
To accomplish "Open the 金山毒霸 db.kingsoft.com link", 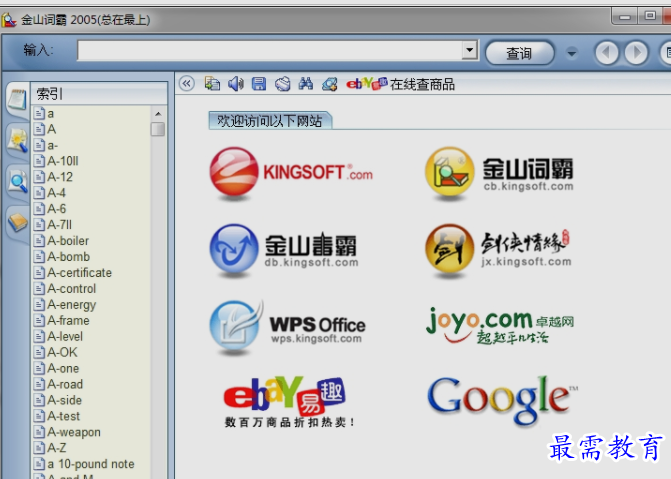I will (283, 249).
